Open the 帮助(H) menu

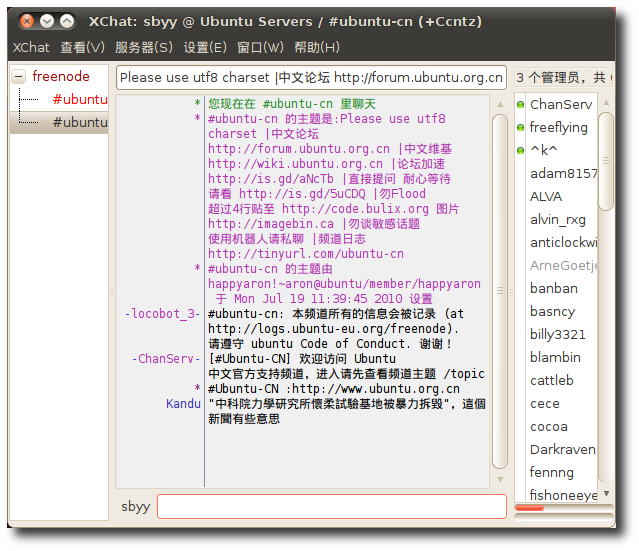[x=317, y=47]
